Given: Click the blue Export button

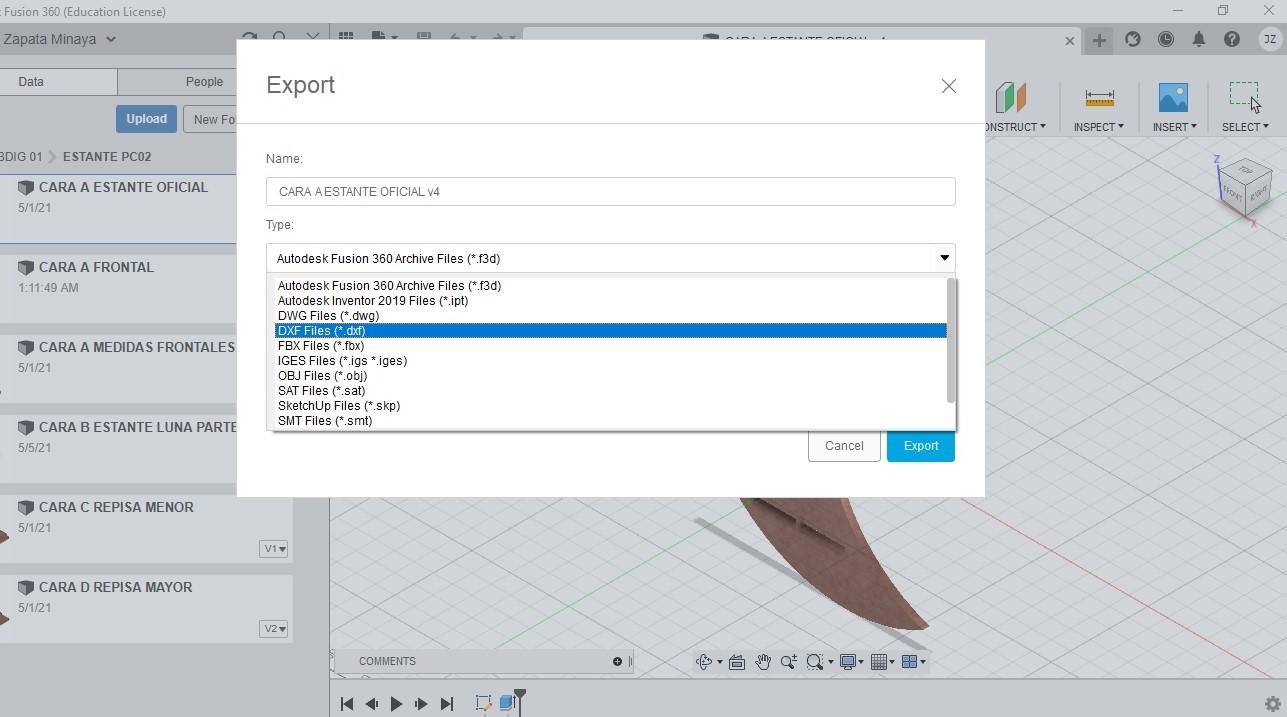Looking at the screenshot, I should point(920,446).
